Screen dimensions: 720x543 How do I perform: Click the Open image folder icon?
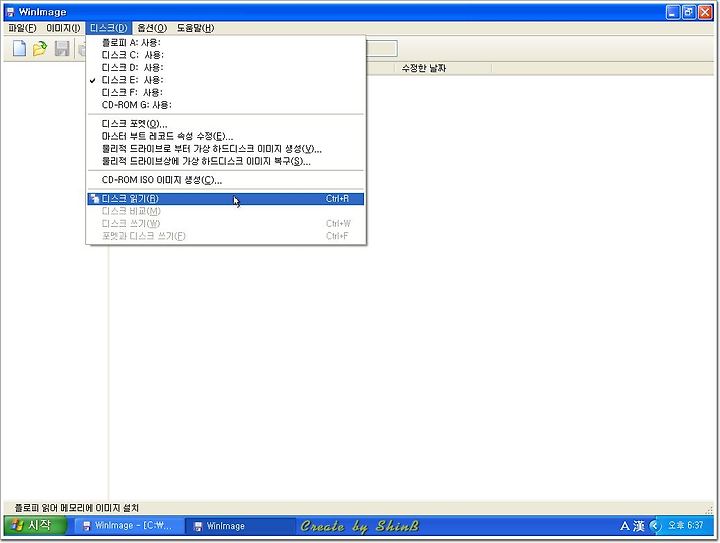[x=40, y=48]
